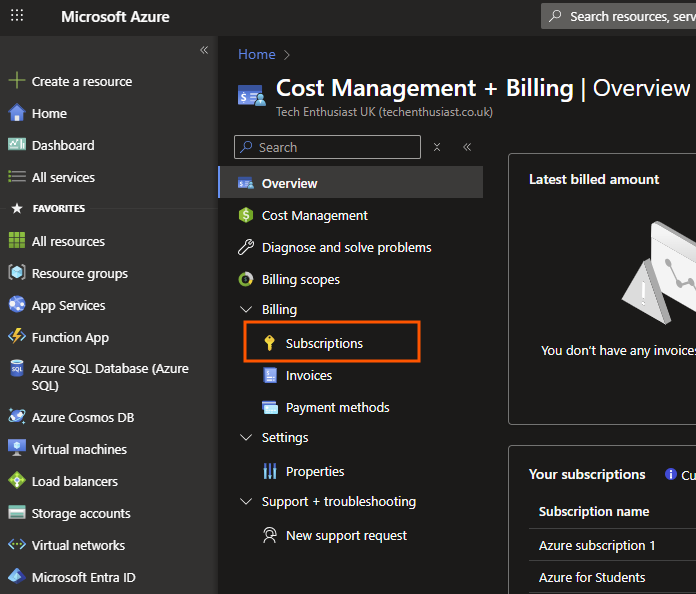696x594 pixels.
Task: Collapse the Settings section chevron
Action: [x=246, y=438]
